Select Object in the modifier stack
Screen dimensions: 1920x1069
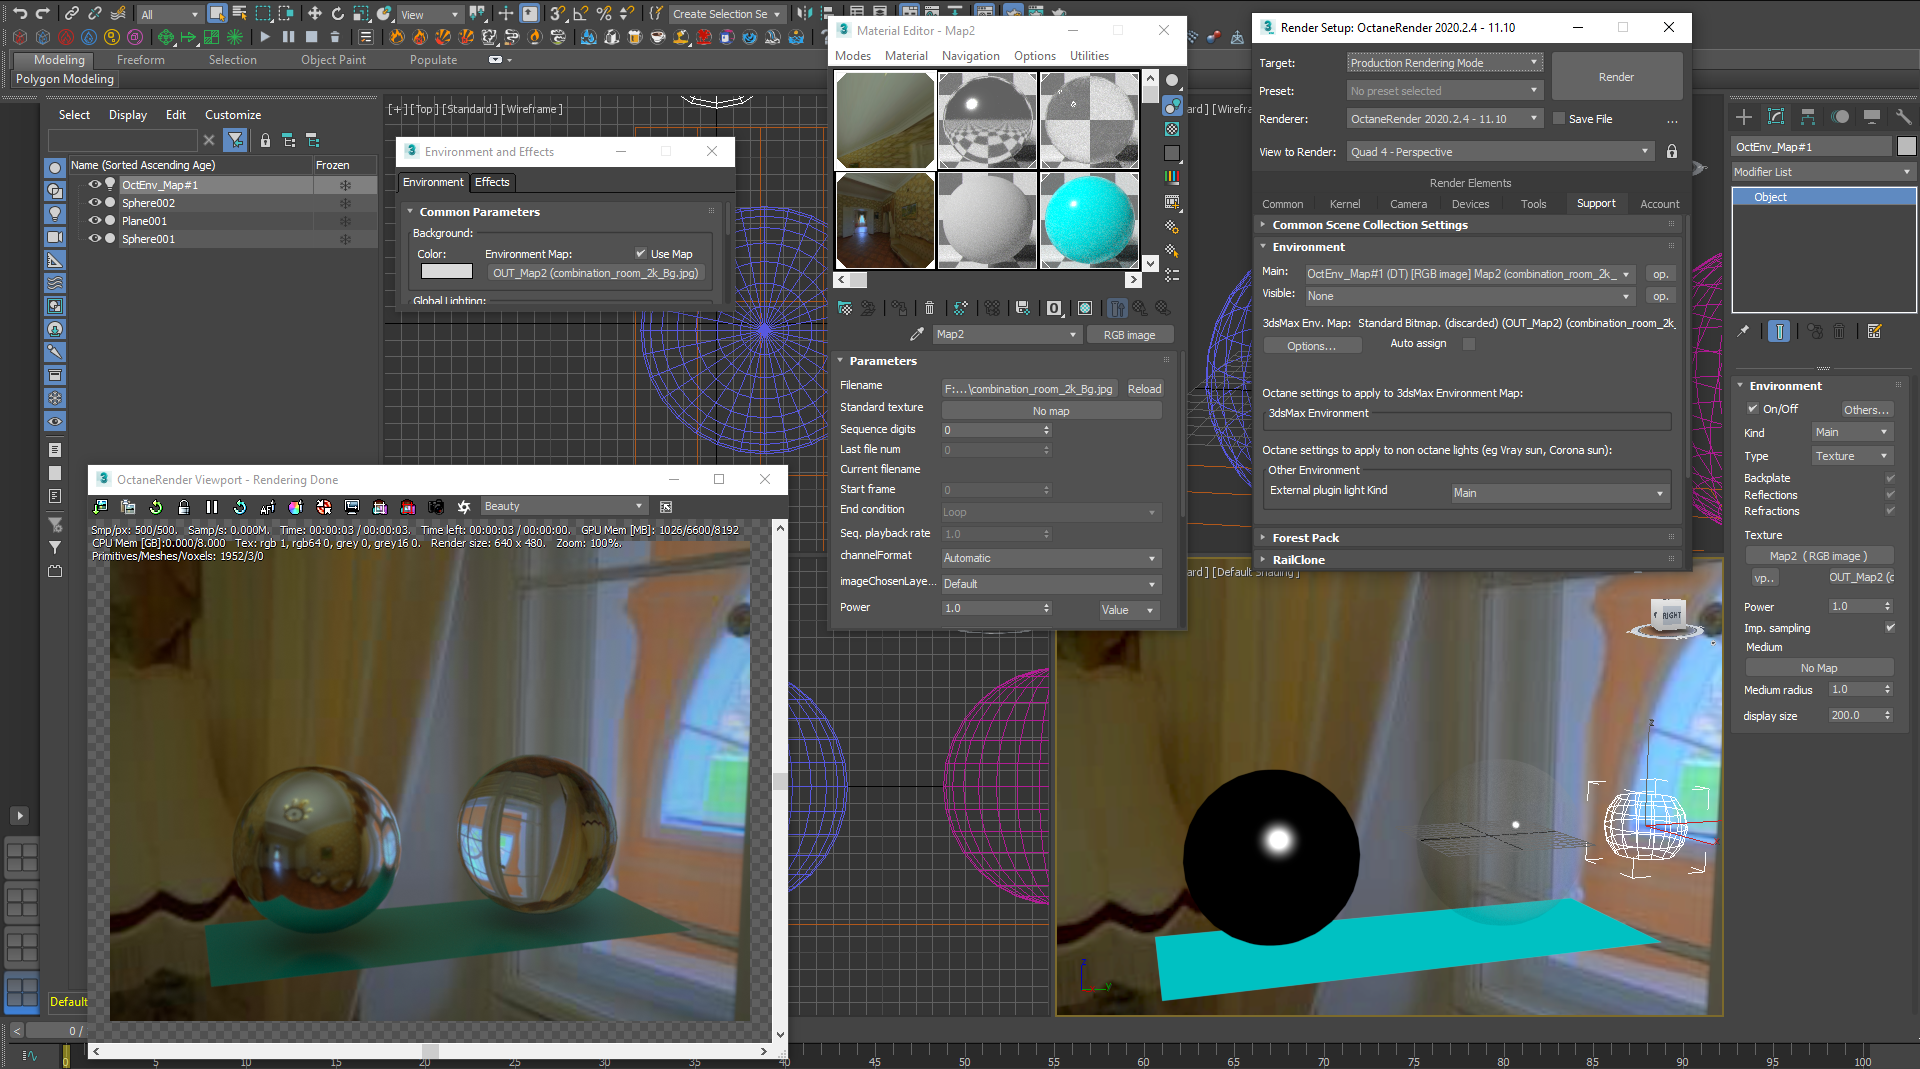click(x=1823, y=197)
